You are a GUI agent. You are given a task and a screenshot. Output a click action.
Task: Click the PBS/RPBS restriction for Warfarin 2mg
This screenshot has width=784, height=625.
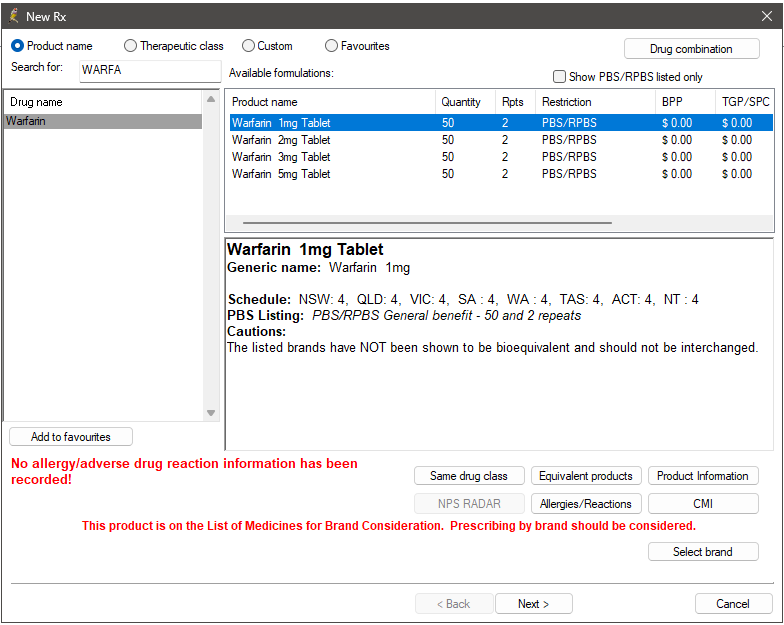pyautogui.click(x=569, y=140)
